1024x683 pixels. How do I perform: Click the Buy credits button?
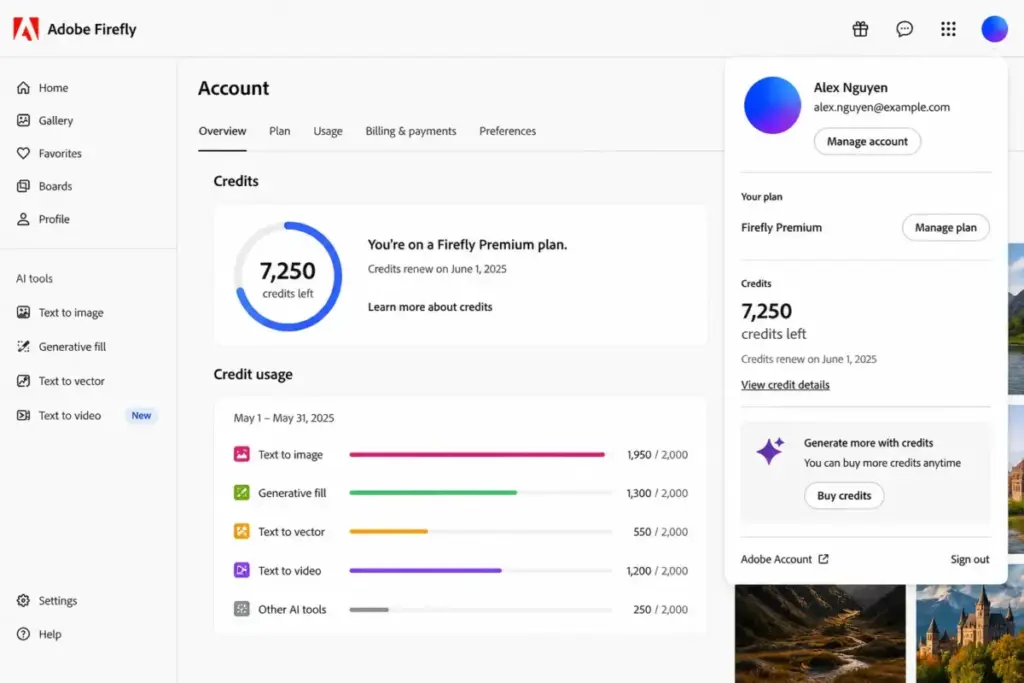844,496
